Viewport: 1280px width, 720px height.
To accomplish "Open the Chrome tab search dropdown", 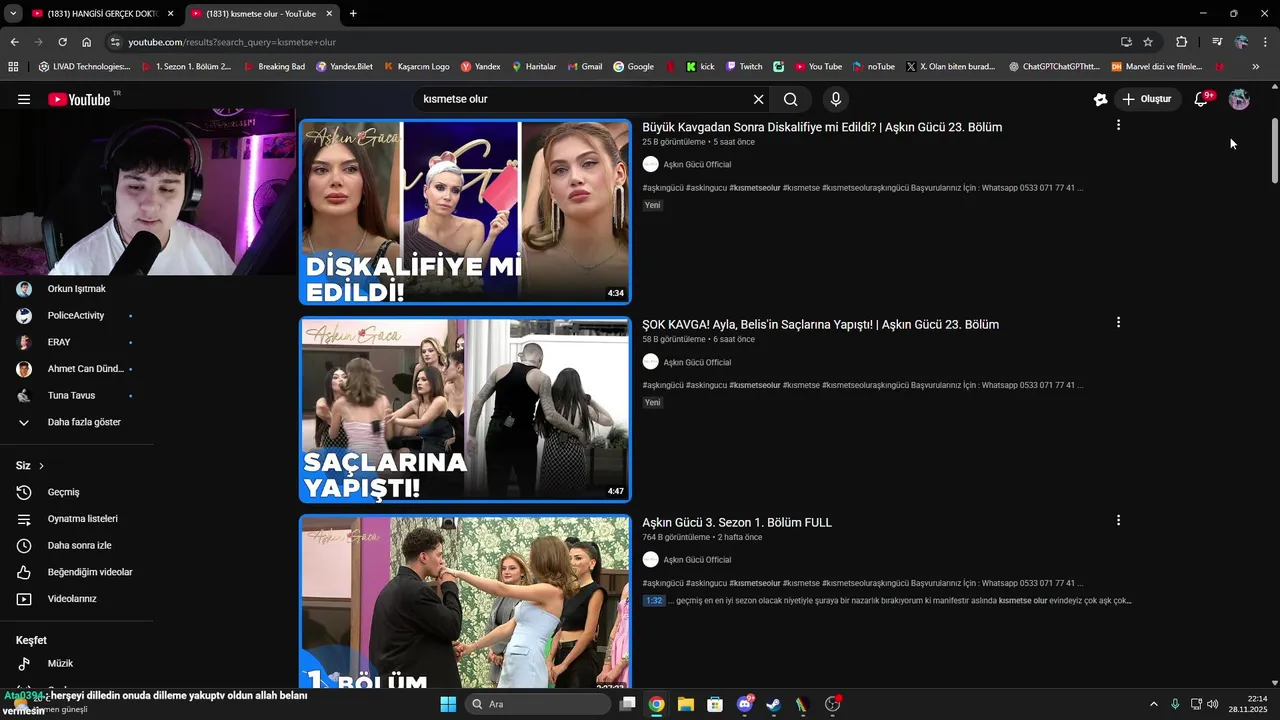I will pyautogui.click(x=14, y=14).
